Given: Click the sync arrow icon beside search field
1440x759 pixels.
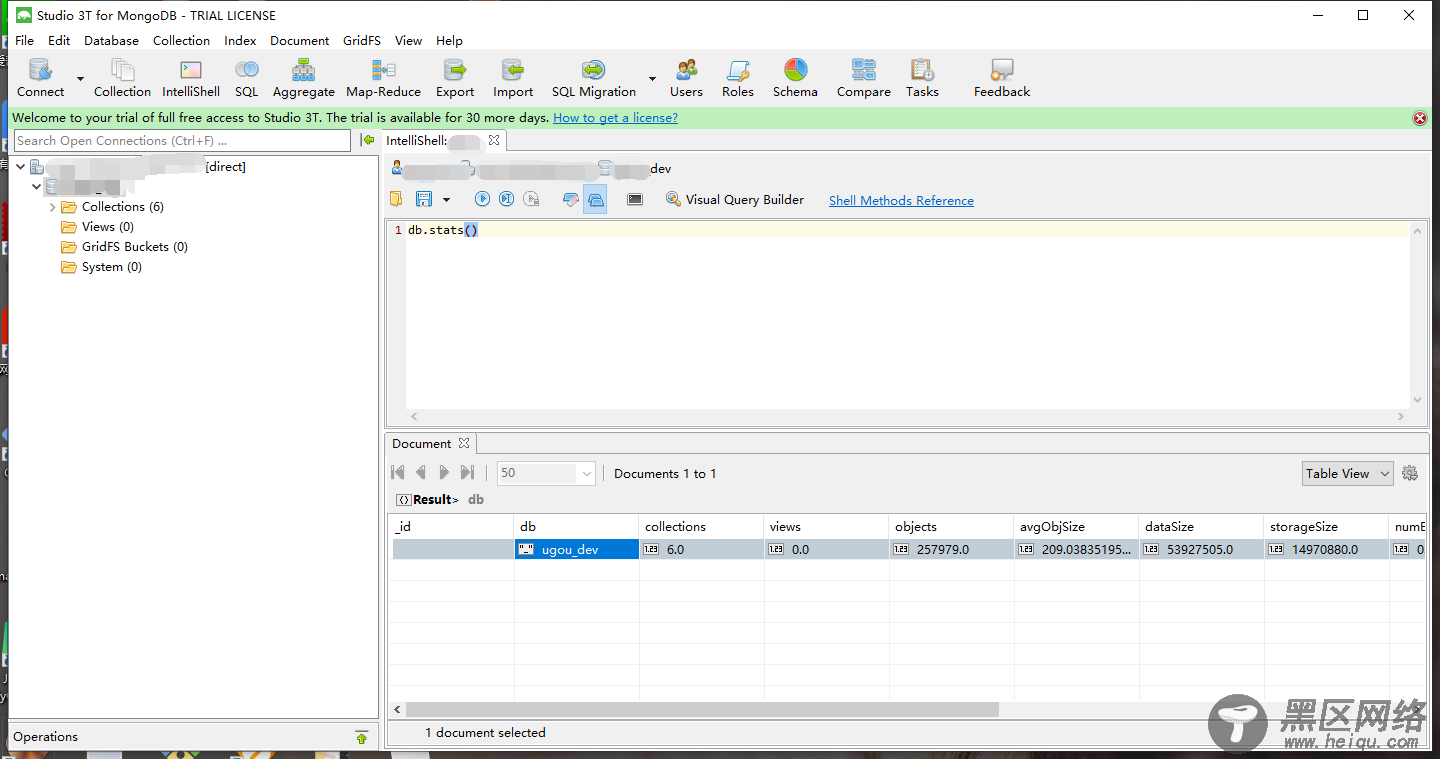Looking at the screenshot, I should tap(368, 140).
